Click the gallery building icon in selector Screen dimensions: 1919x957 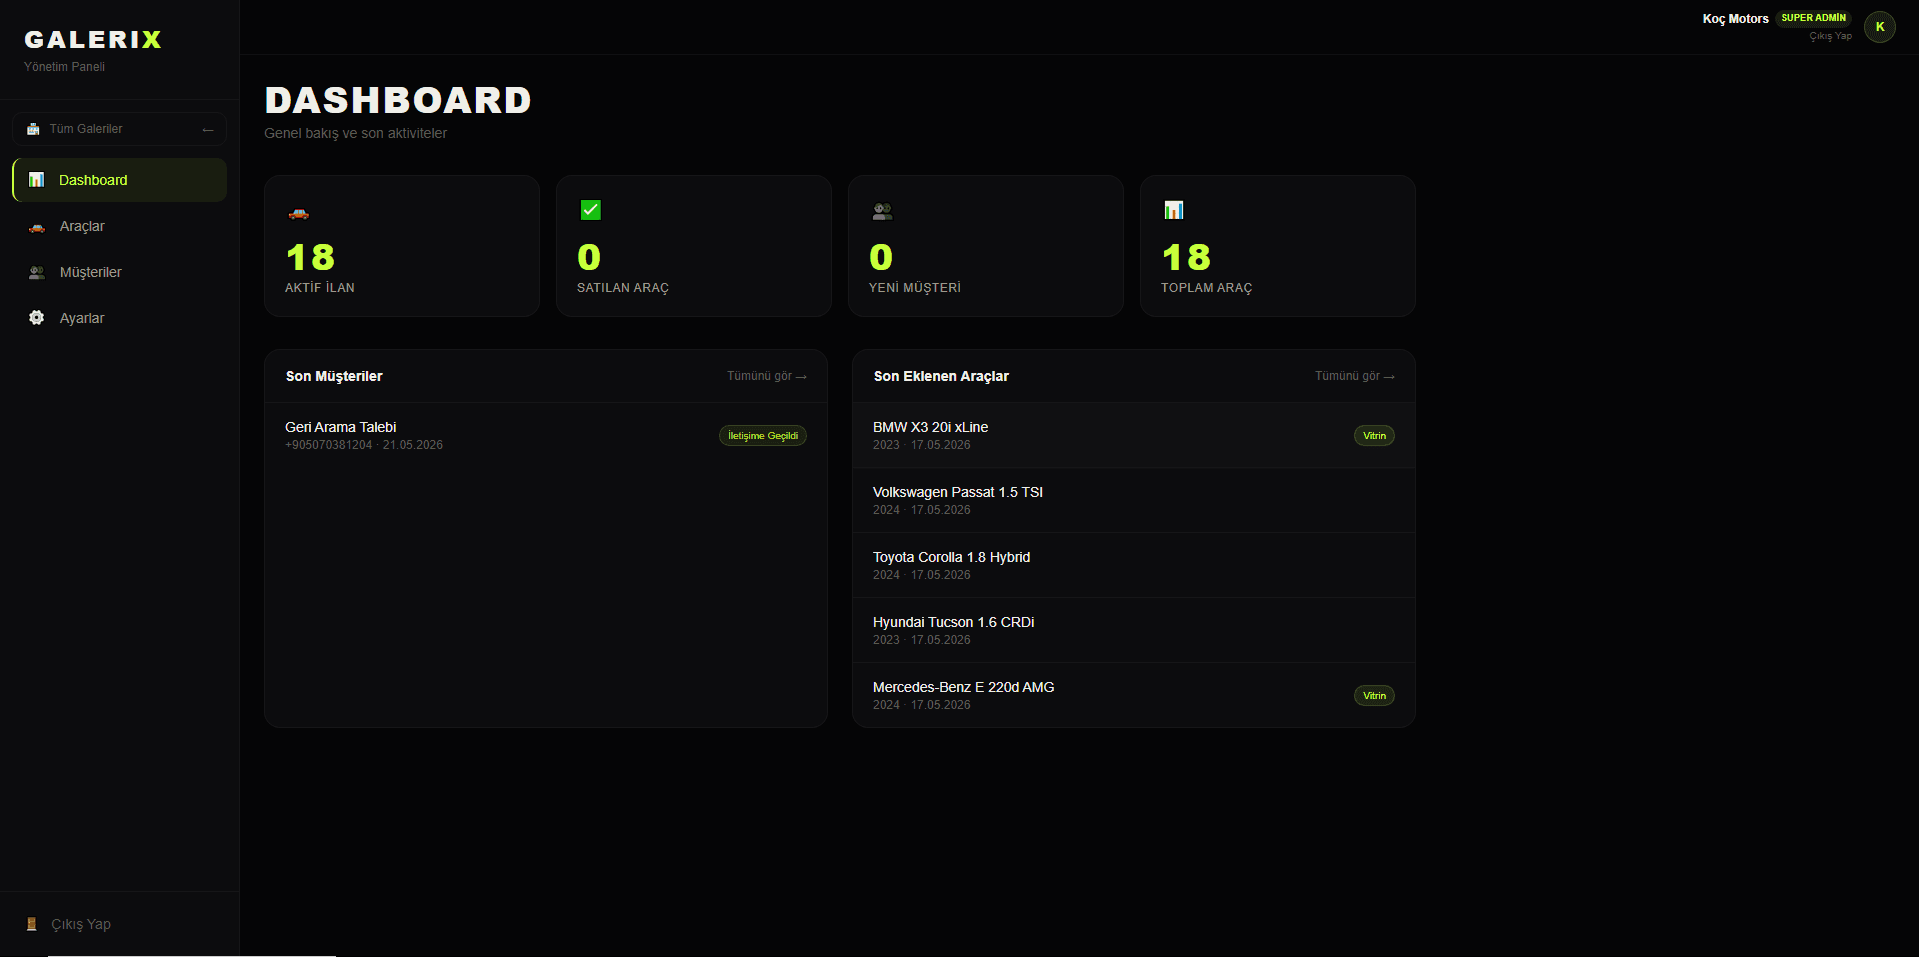click(x=33, y=129)
